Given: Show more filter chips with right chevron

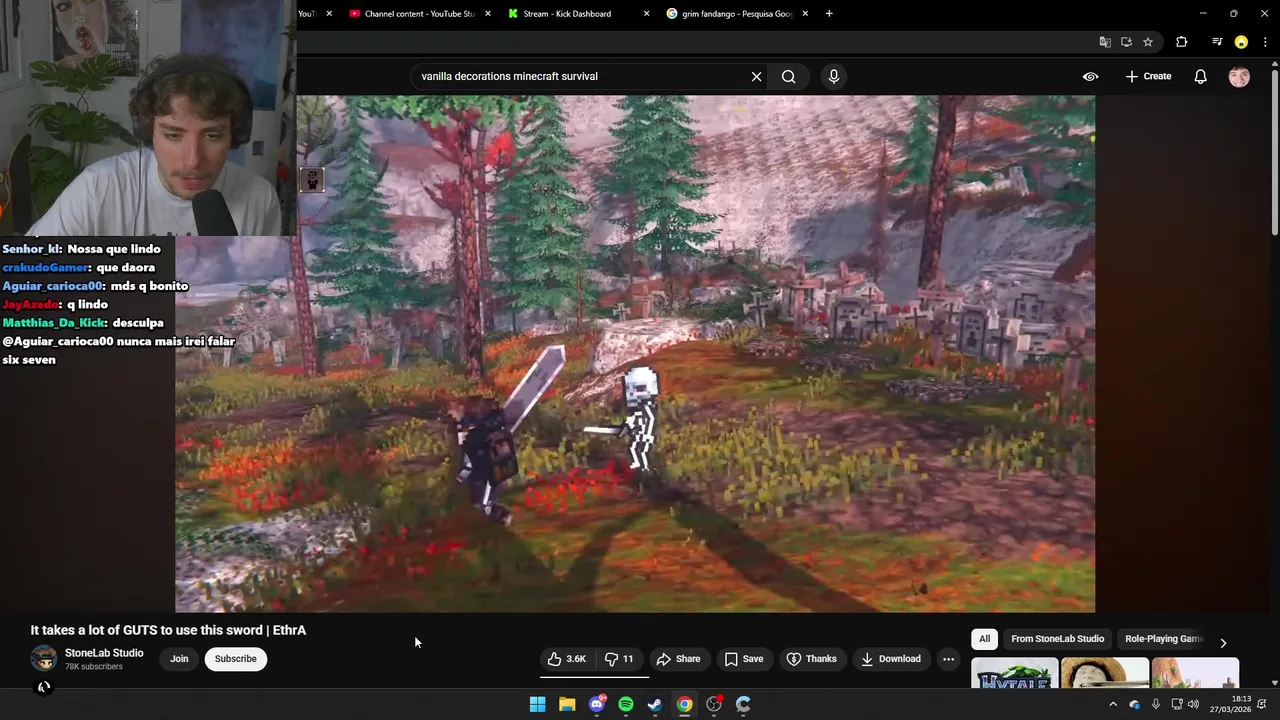Looking at the screenshot, I should click(1223, 642).
